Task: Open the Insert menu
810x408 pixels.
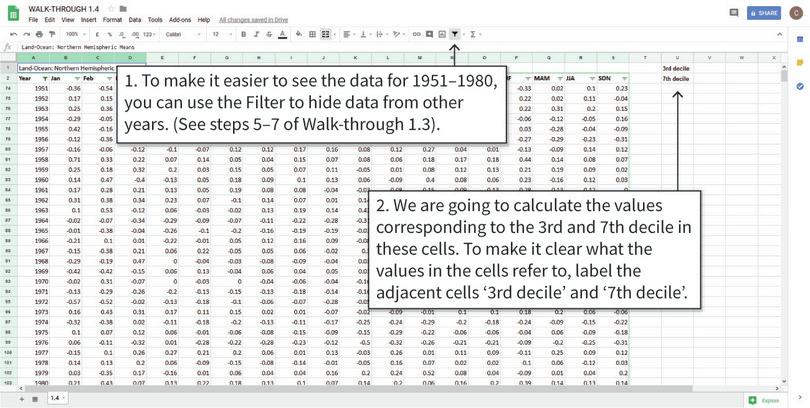Action: click(x=88, y=20)
